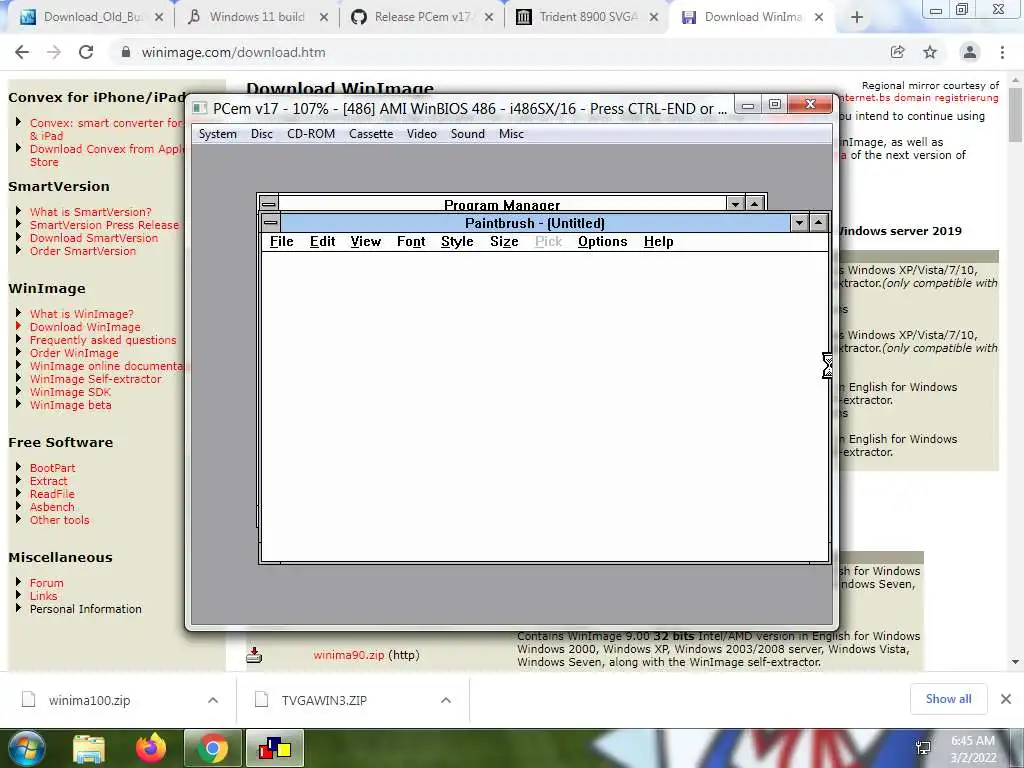The width and height of the screenshot is (1024, 768).
Task: Switch to Trident 8900 SVGA tab
Action: 587,17
